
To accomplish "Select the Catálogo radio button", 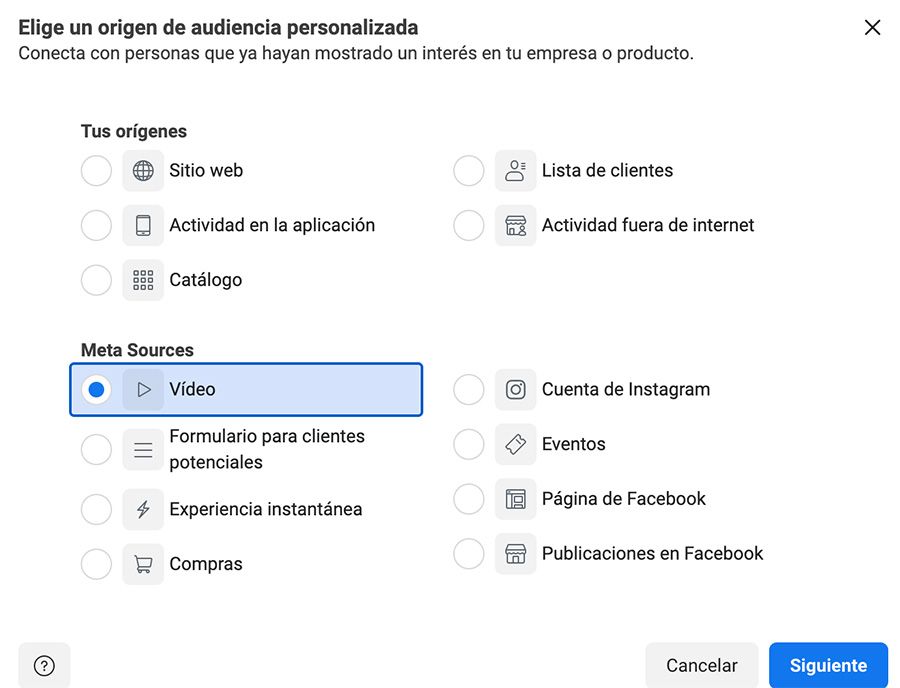I will tap(96, 279).
